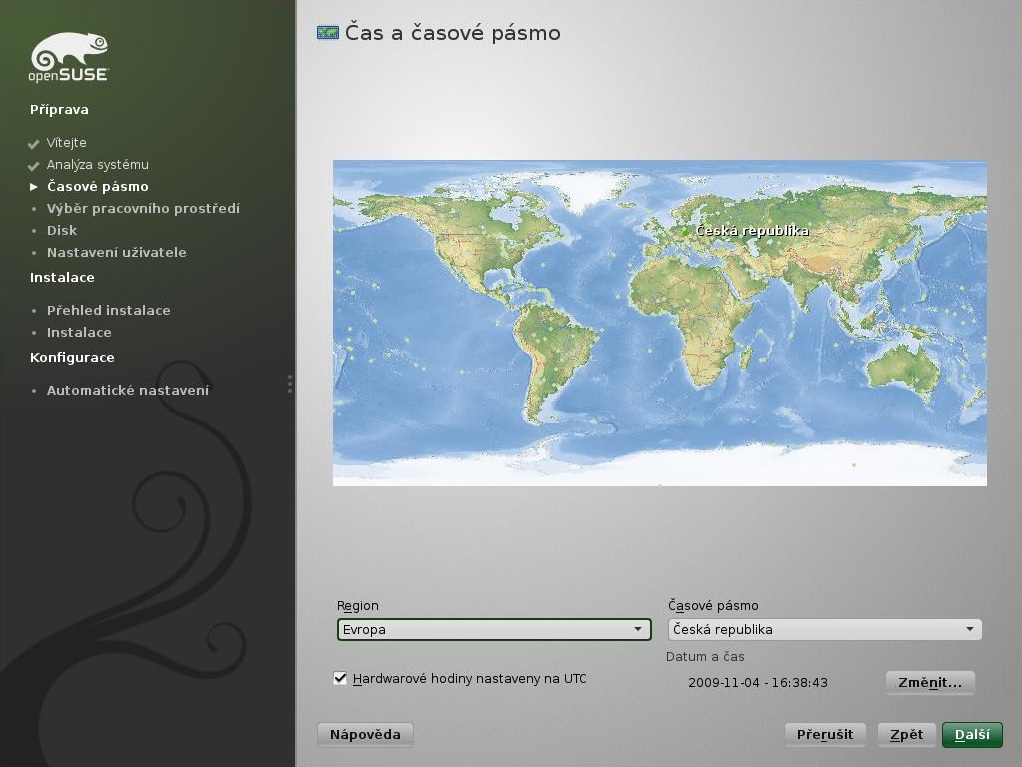
Task: Click the checkmark icon next to Analýza systému
Action: pos(34,166)
